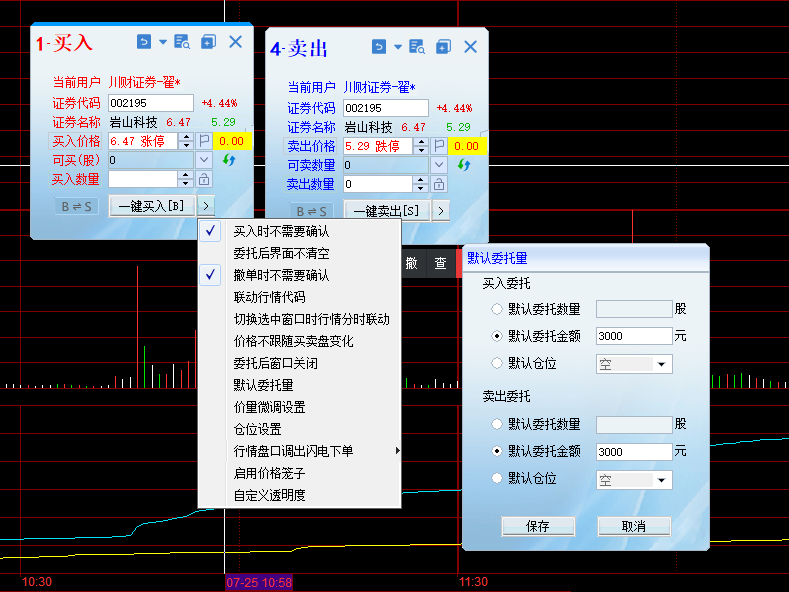
Task: Expand the arrow next to 一键买入
Action: [206, 206]
